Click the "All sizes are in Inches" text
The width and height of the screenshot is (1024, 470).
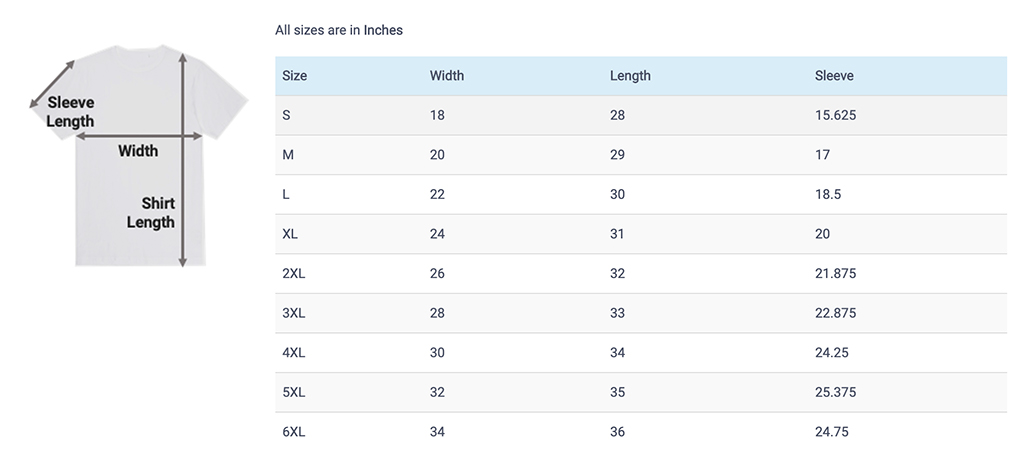339,30
